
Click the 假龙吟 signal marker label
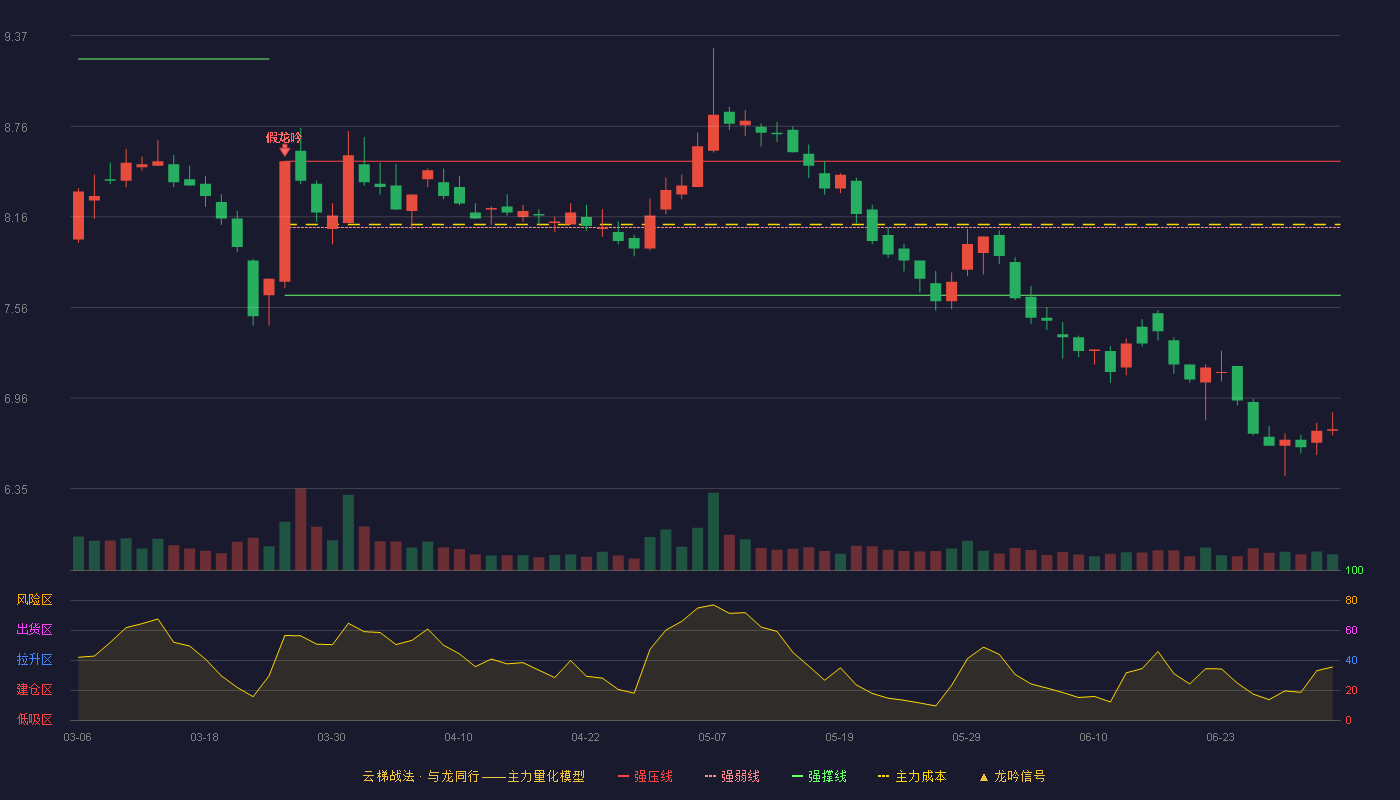coord(284,138)
